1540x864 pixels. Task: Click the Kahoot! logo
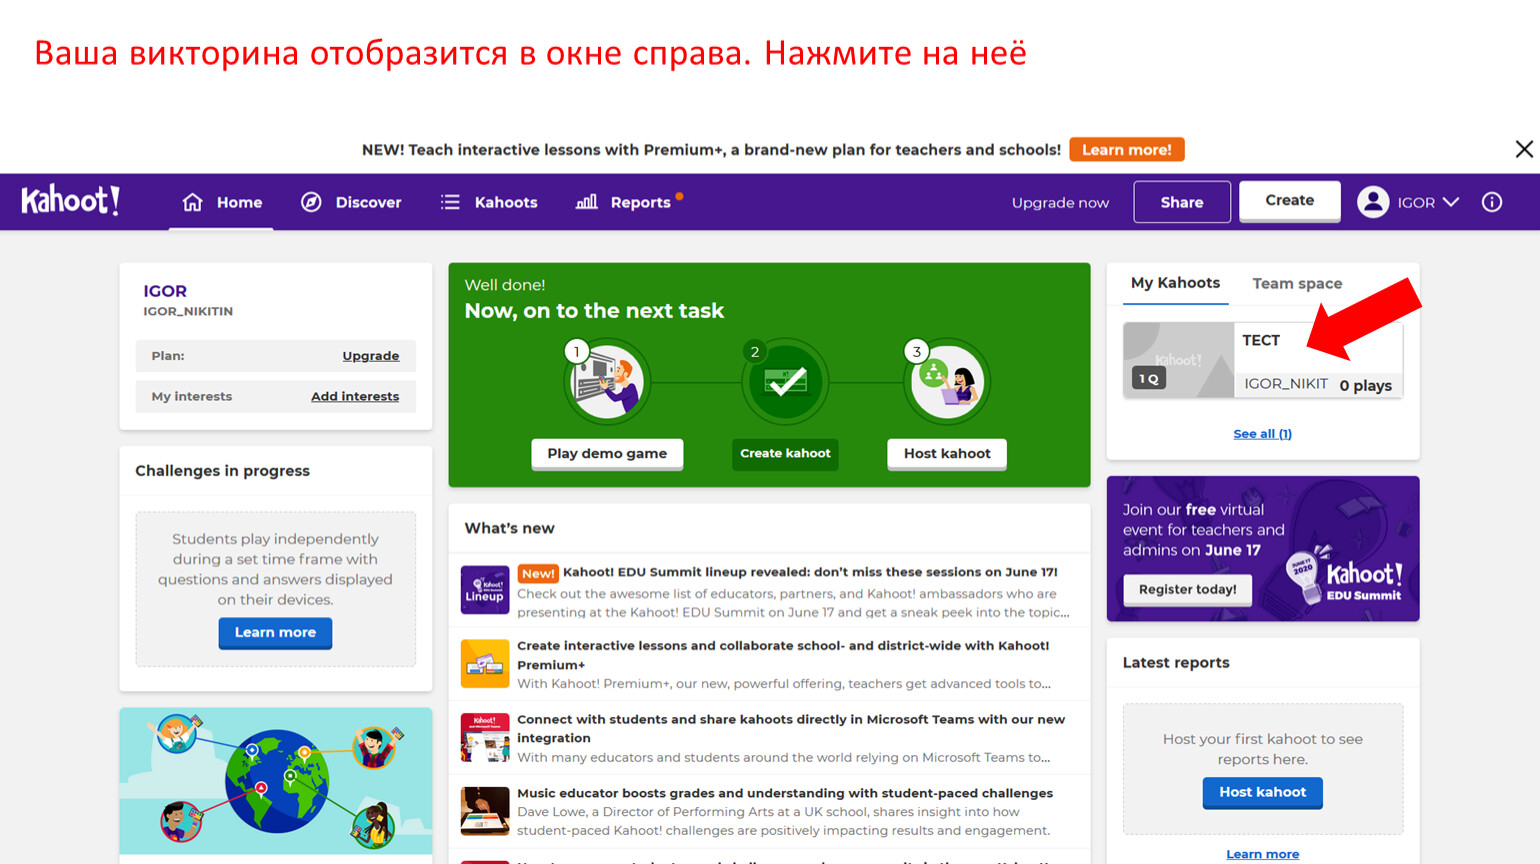coord(71,201)
